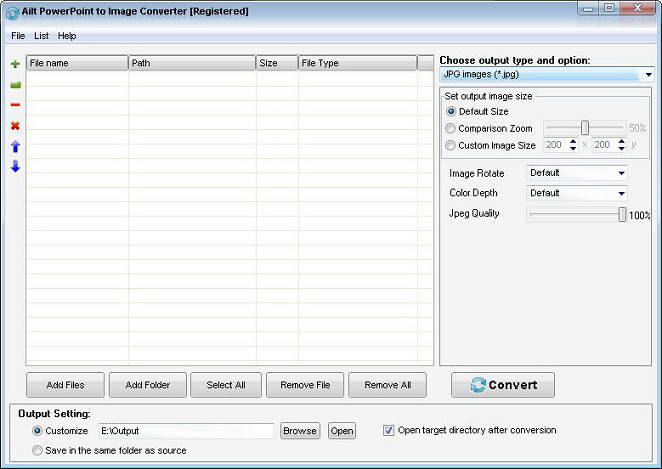Decrease custom image width with down arrow

(573, 149)
